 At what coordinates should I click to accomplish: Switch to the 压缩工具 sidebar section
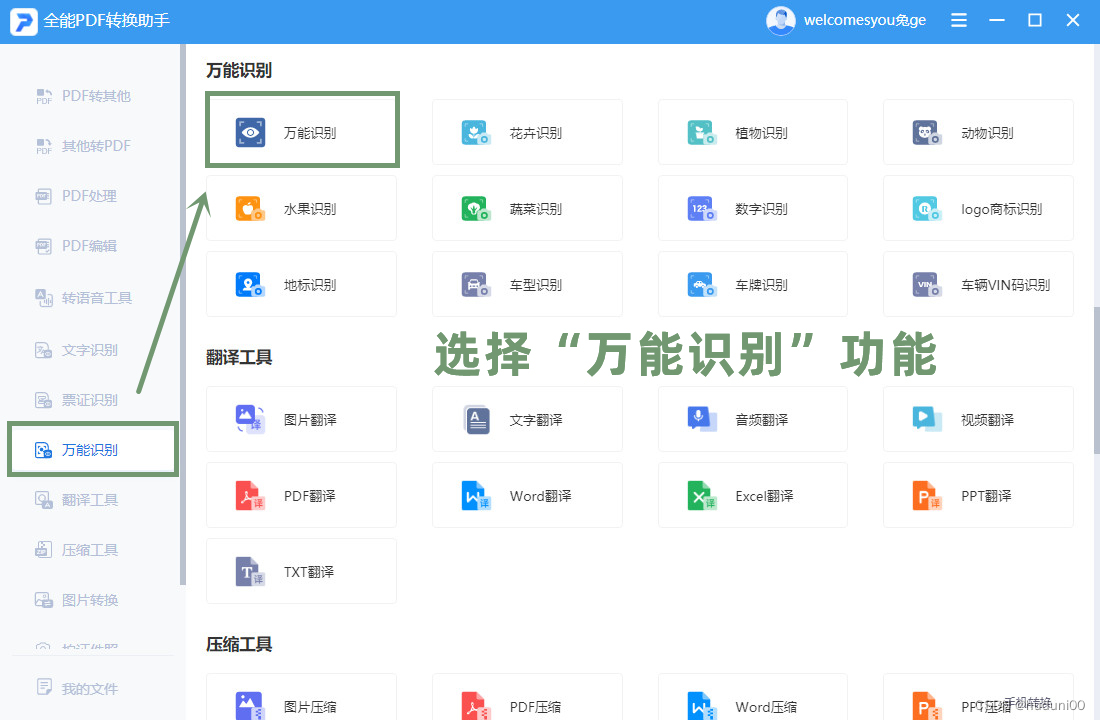coord(92,549)
